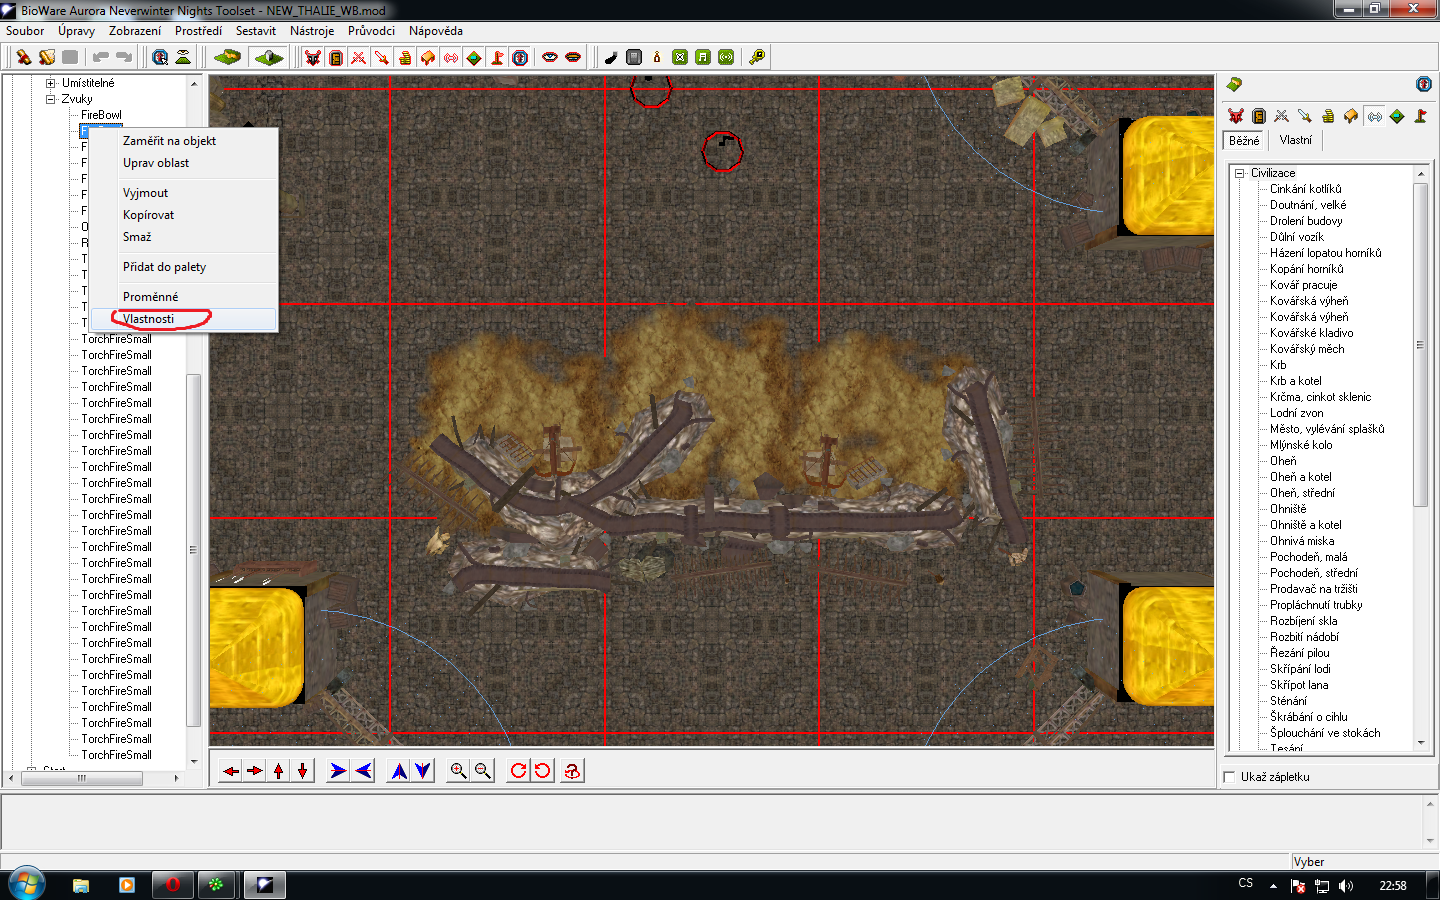1440x900 pixels.
Task: Expand the Umístitelné tree node
Action: click(50, 83)
